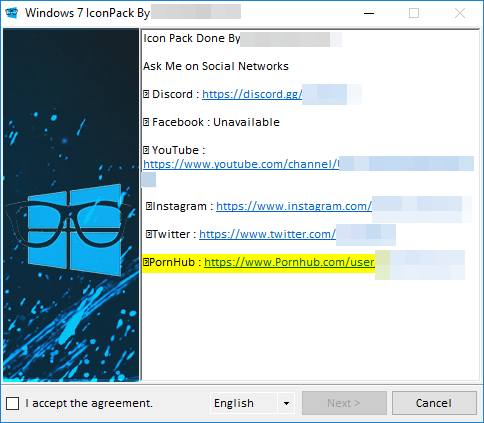The image size is (484, 423).
Task: Close the Windows 7 IconPack window
Action: coord(460,13)
